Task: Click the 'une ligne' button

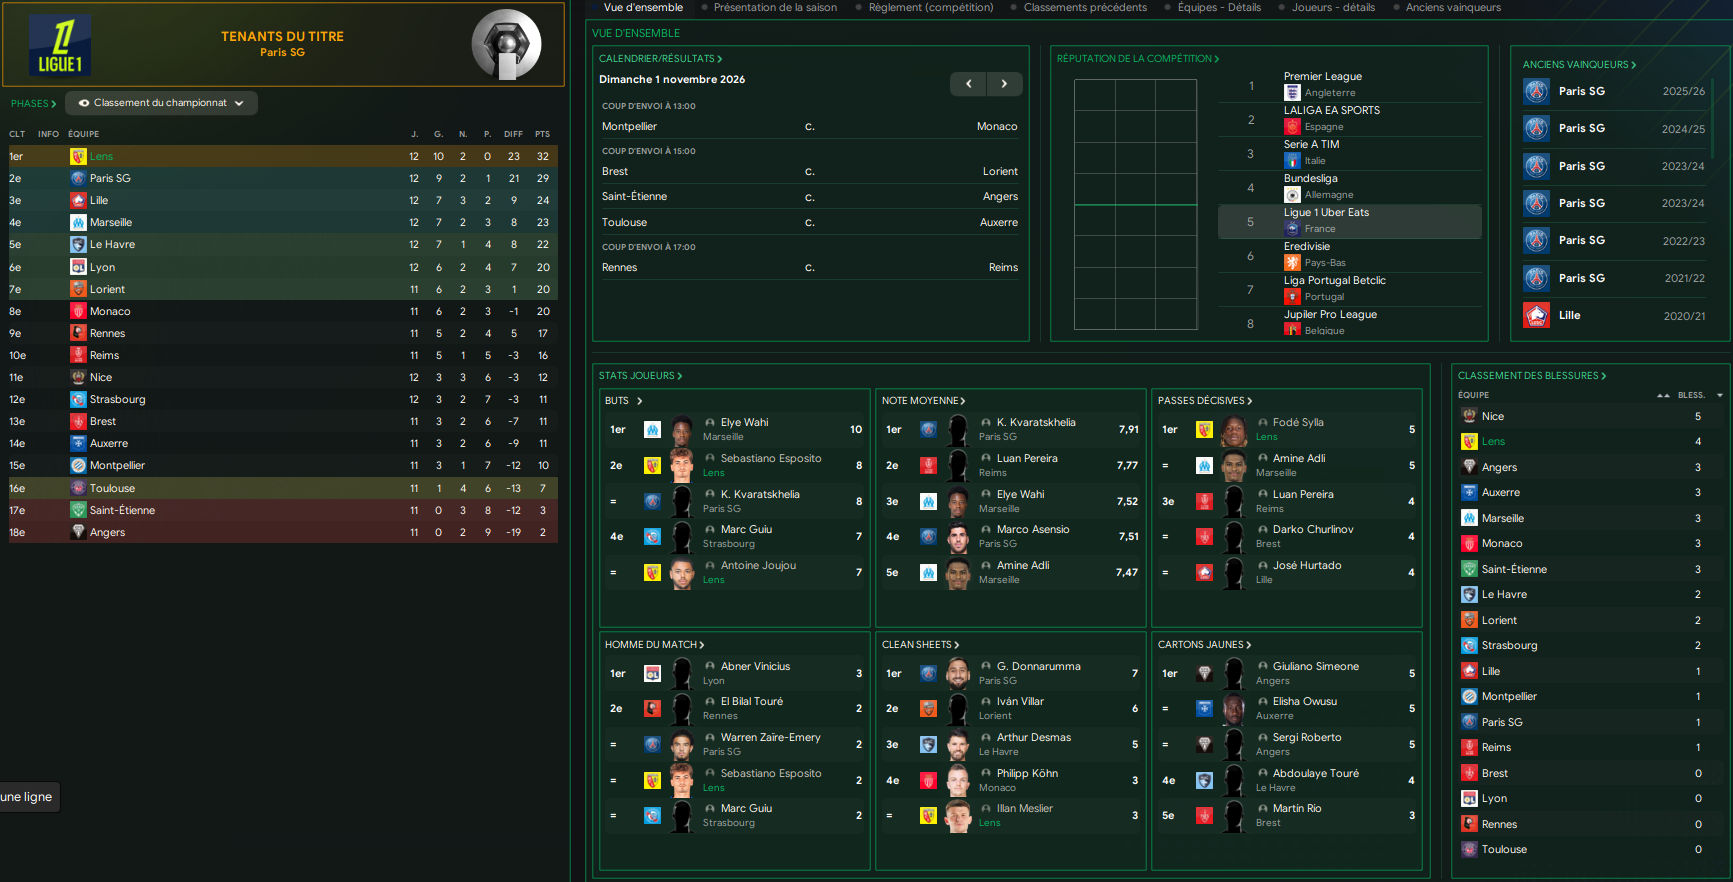Action: click(x=29, y=797)
